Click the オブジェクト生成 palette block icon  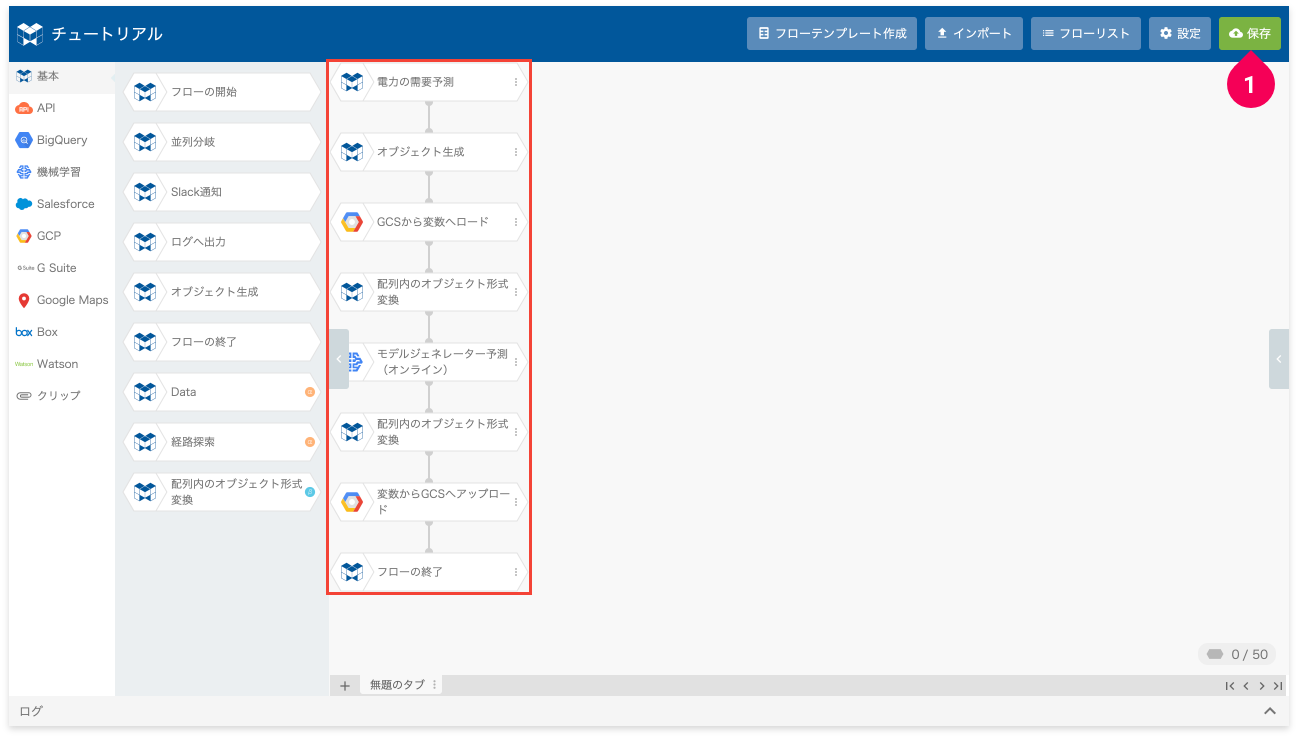pyautogui.click(x=146, y=292)
